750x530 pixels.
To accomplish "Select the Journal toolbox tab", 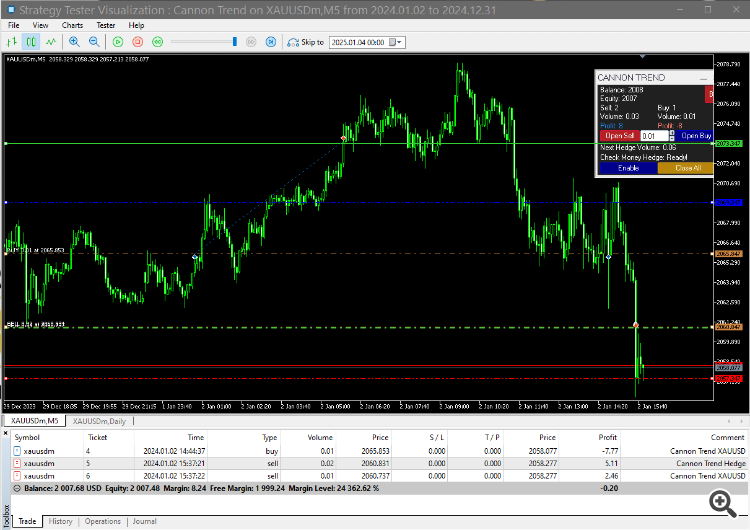I will coord(144,521).
